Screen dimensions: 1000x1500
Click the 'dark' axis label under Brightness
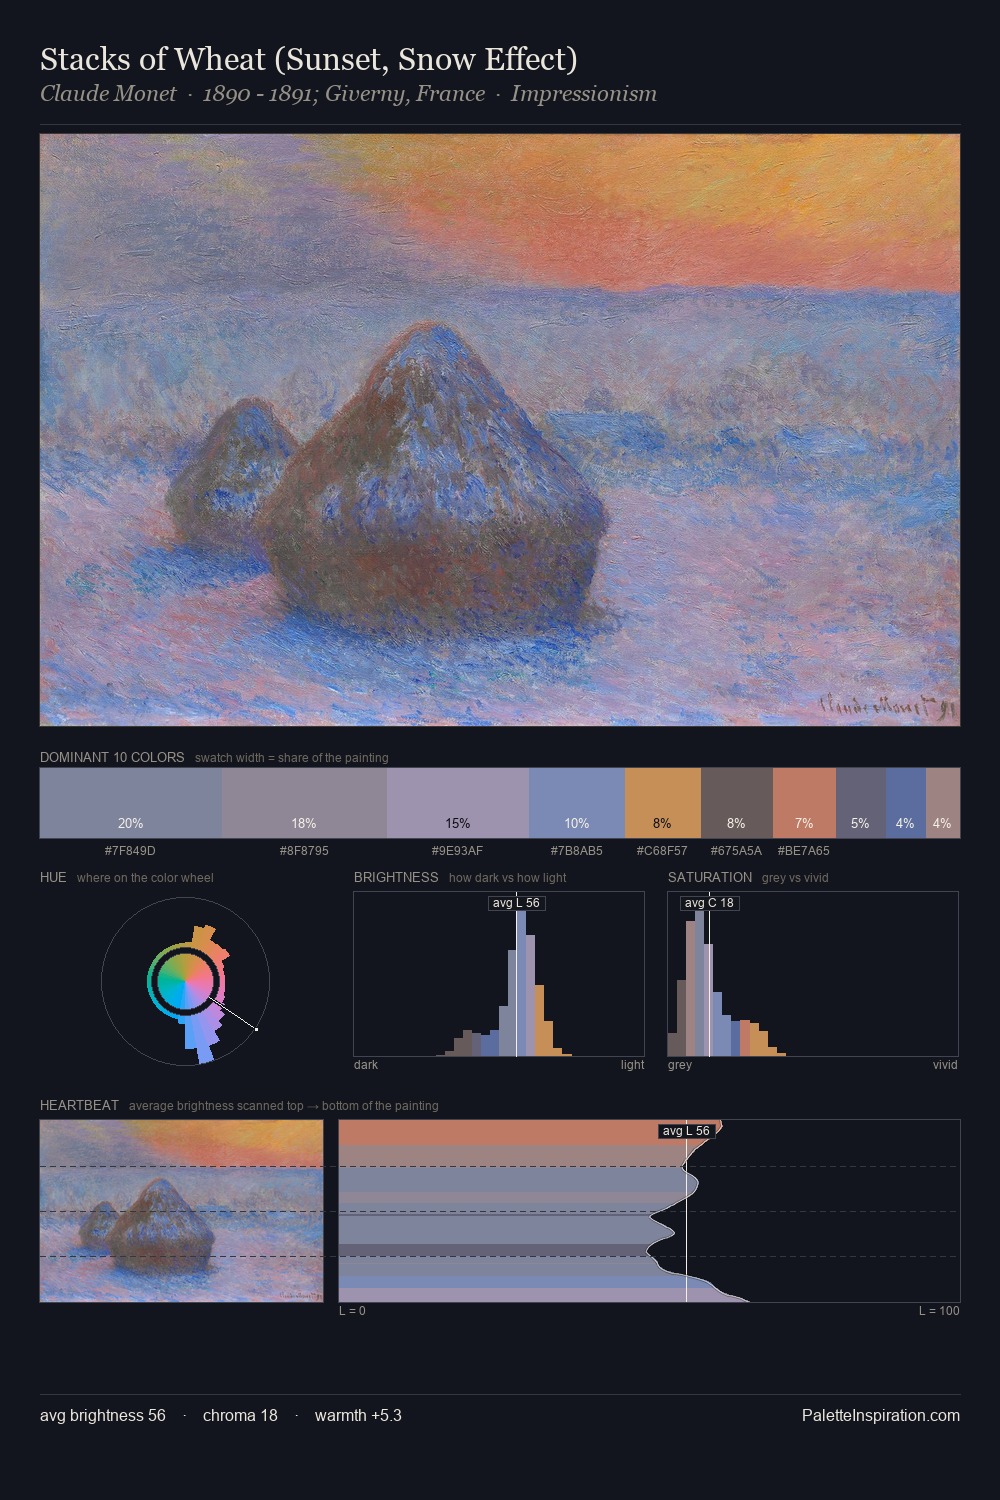click(x=366, y=1065)
